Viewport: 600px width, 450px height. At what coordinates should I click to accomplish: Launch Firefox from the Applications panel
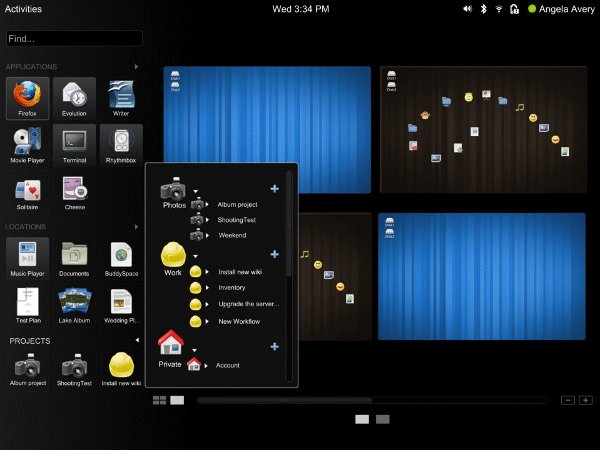26,99
